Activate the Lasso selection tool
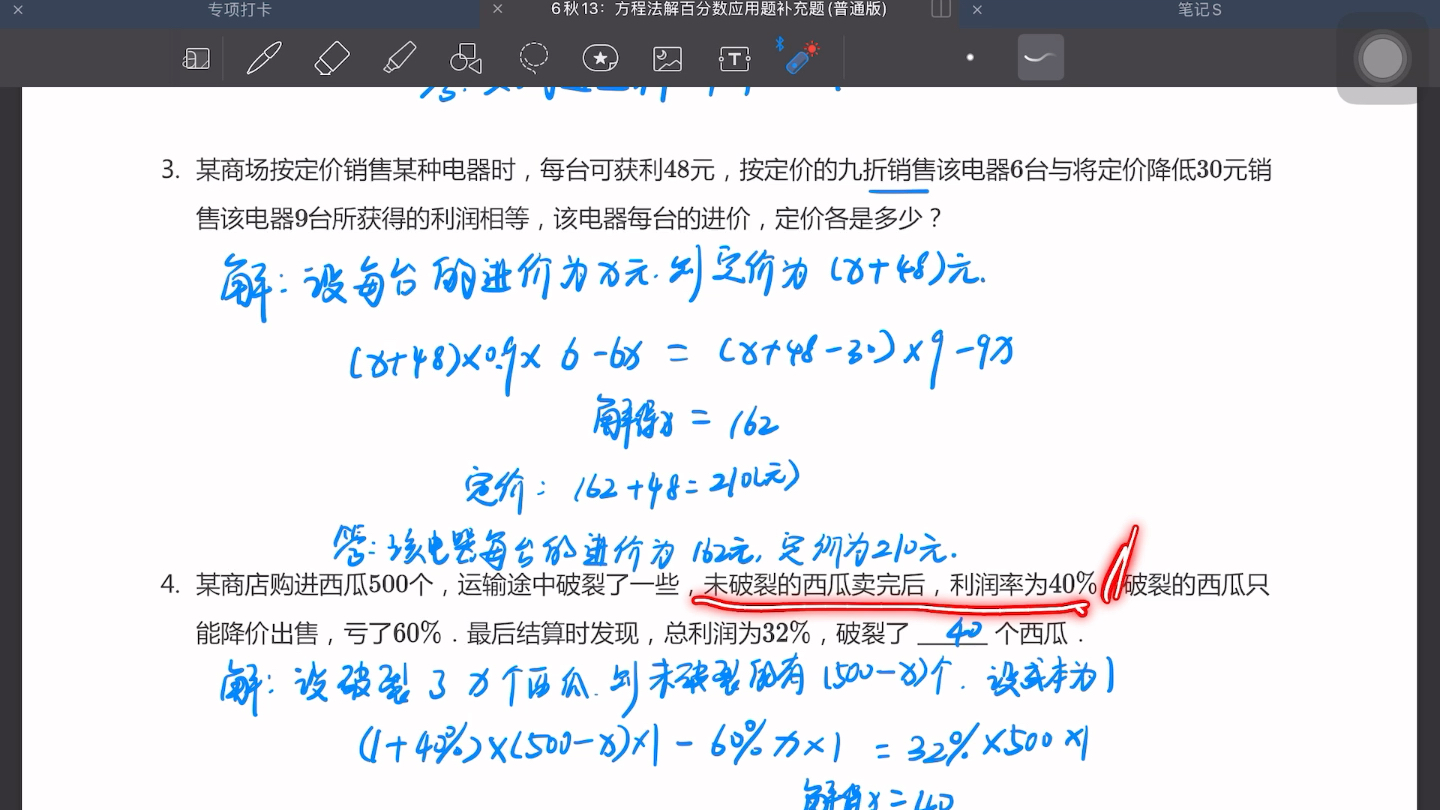This screenshot has width=1440, height=810. coord(534,57)
